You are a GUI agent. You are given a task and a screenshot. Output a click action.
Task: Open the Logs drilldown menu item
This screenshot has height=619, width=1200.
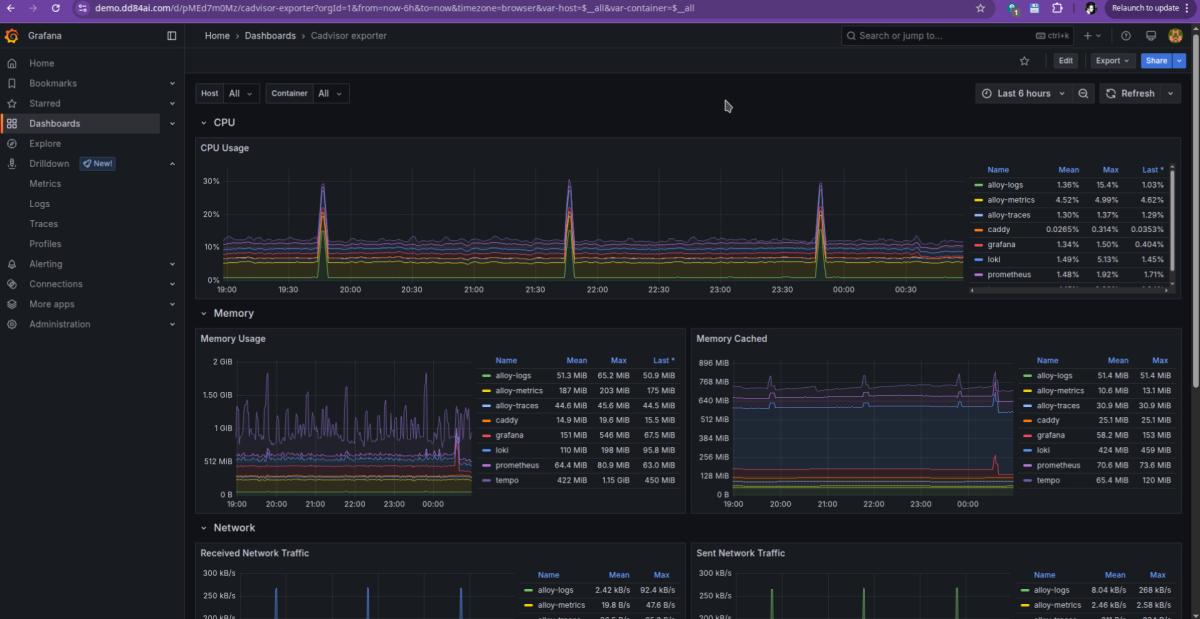pyautogui.click(x=39, y=204)
